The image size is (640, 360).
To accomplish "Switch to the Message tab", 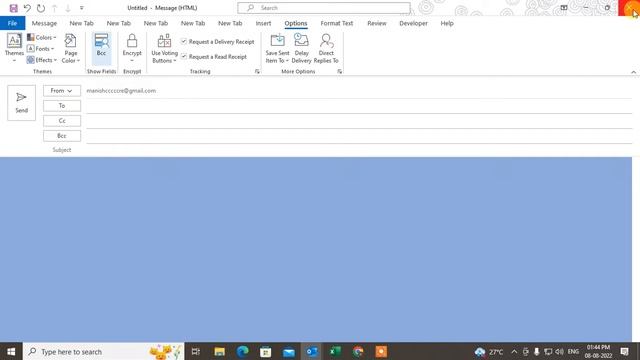I will click(44, 23).
